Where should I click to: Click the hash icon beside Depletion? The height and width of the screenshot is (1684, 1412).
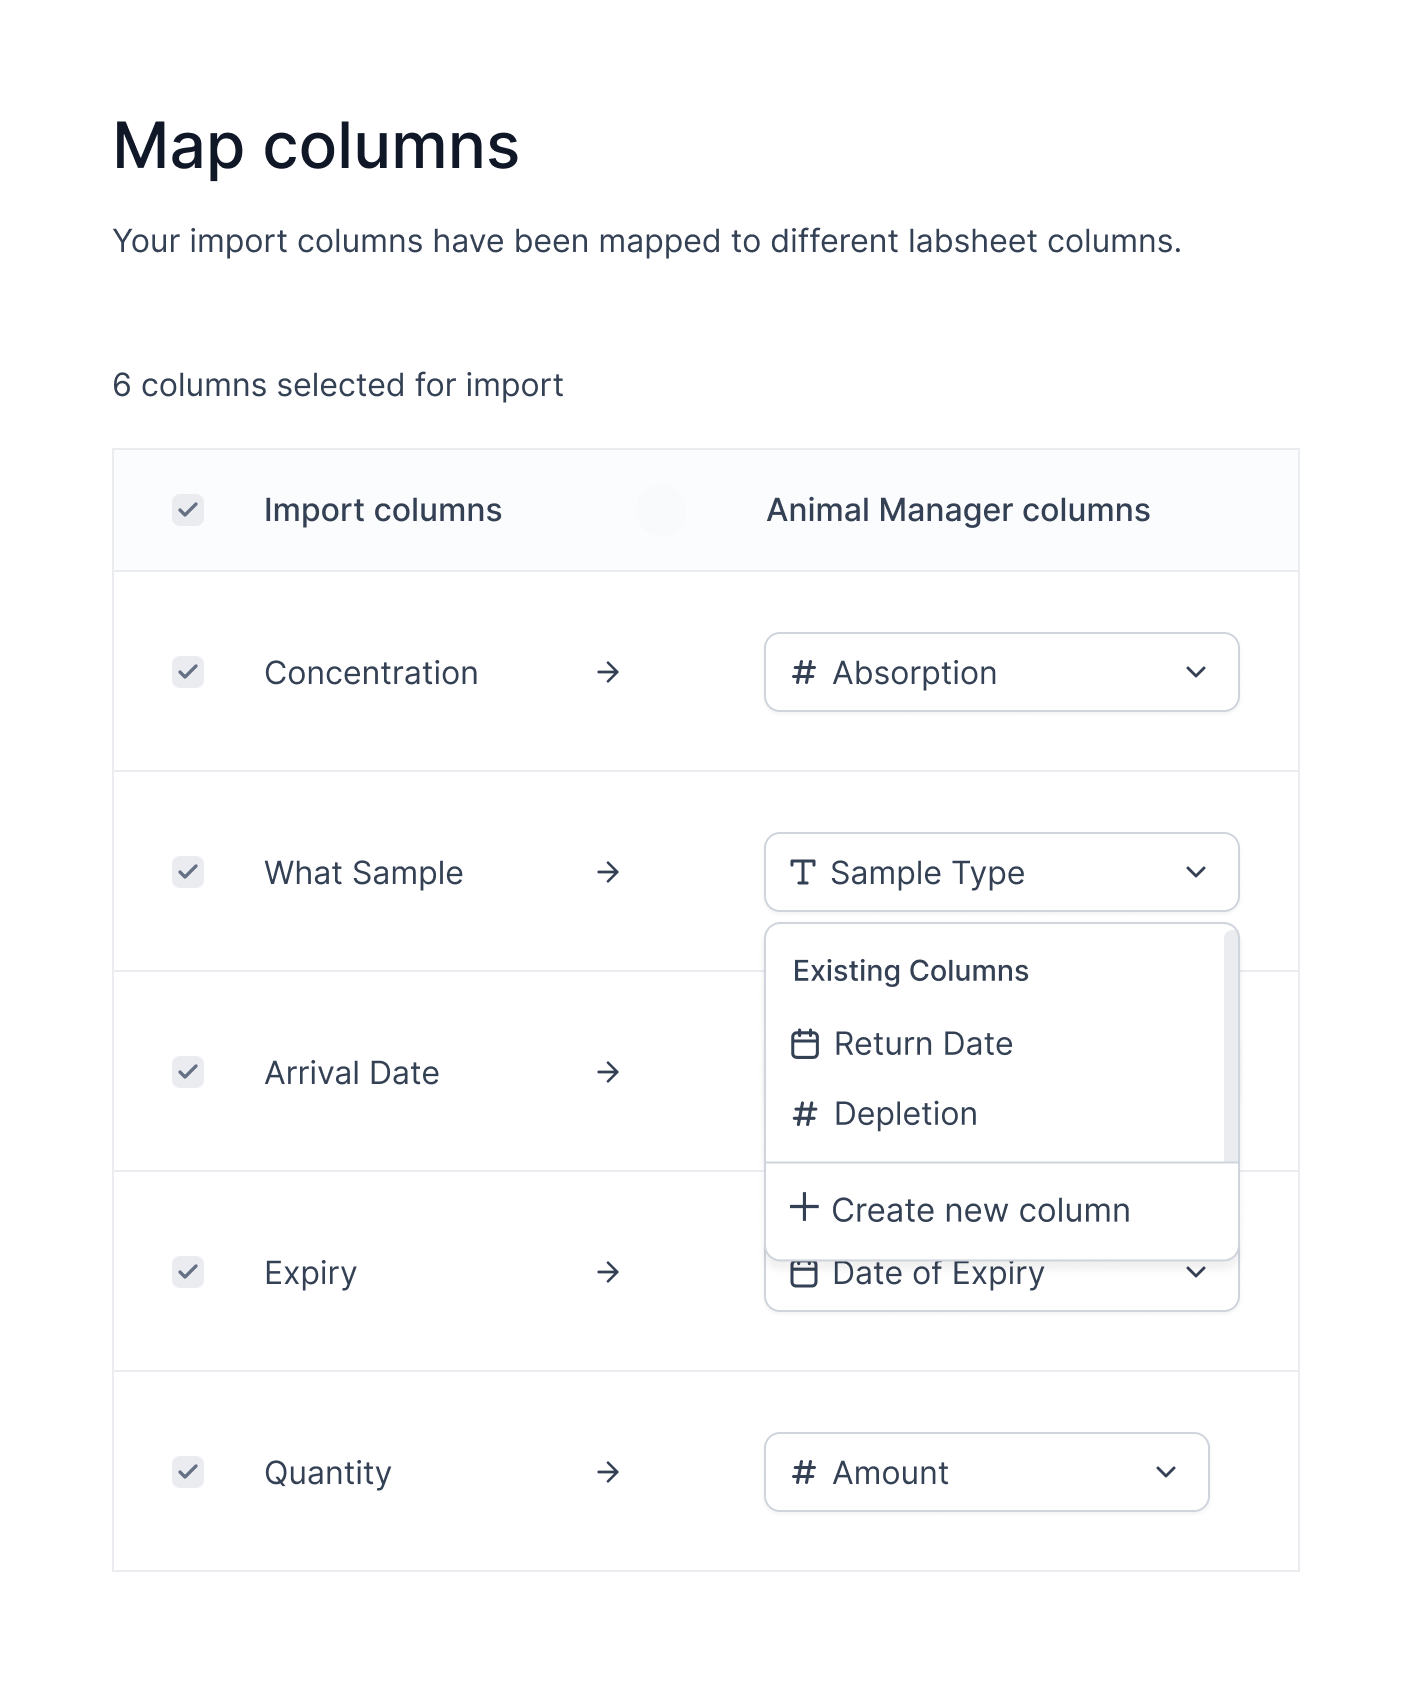[x=805, y=1114]
